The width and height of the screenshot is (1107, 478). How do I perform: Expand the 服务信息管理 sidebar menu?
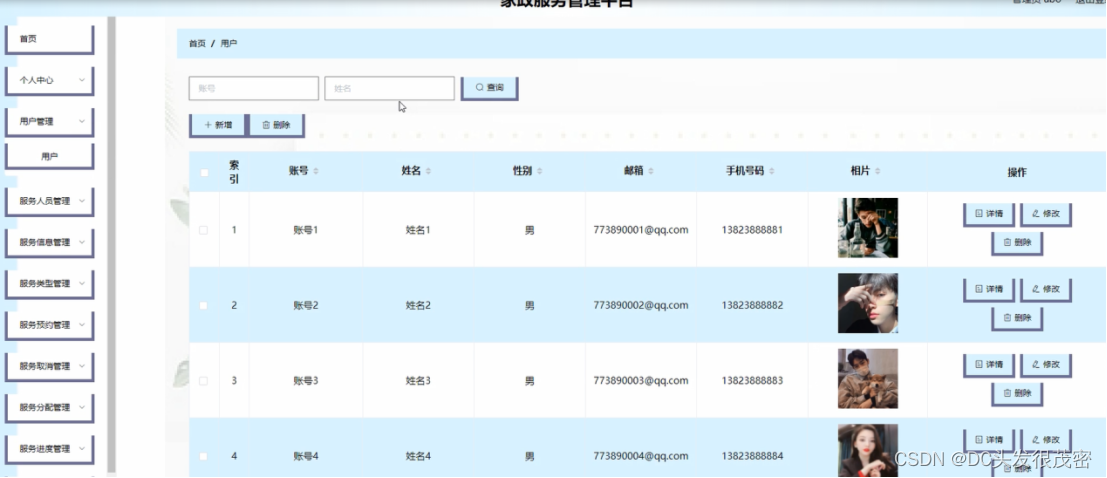point(49,242)
